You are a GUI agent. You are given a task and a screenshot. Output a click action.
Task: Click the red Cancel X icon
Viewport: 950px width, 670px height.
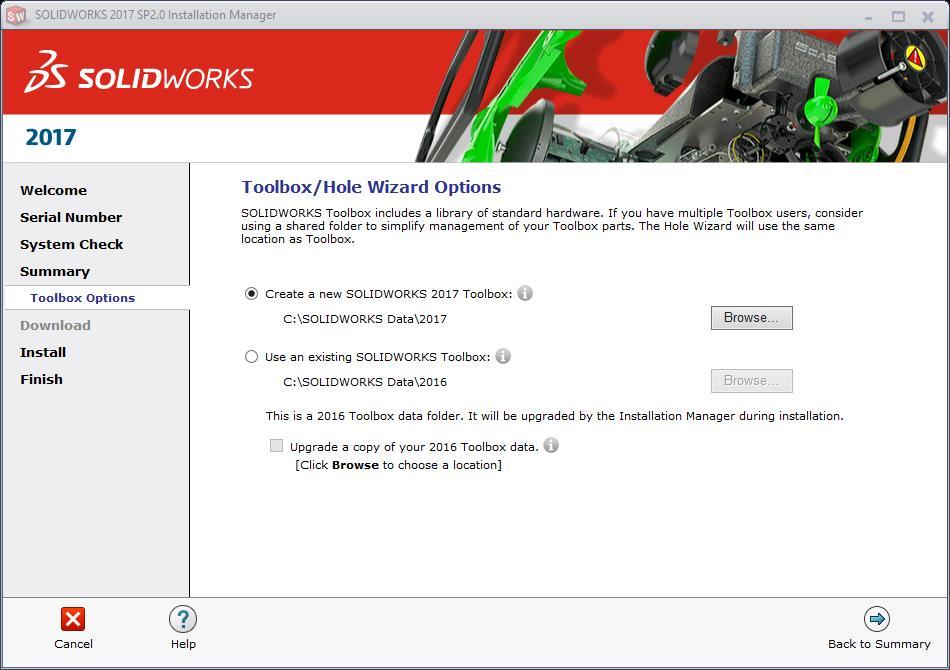click(x=73, y=619)
